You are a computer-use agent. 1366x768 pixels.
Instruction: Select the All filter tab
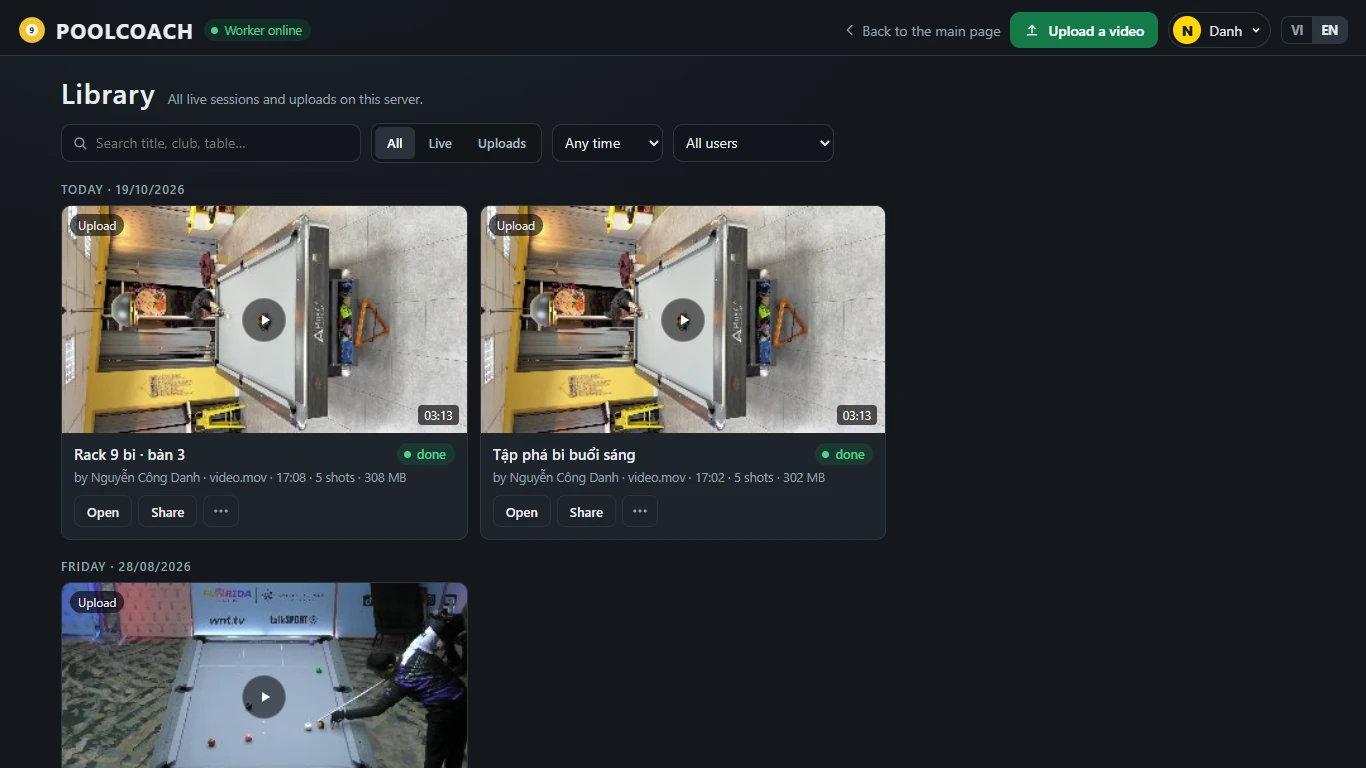tap(395, 143)
